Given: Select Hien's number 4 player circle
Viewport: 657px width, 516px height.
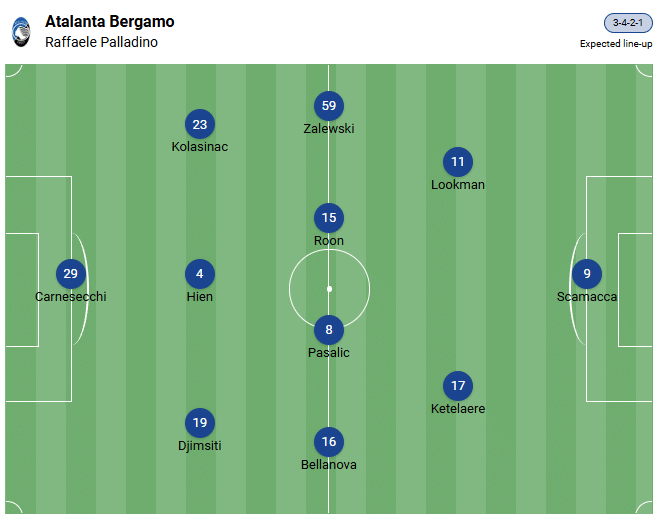Looking at the screenshot, I should tap(200, 274).
